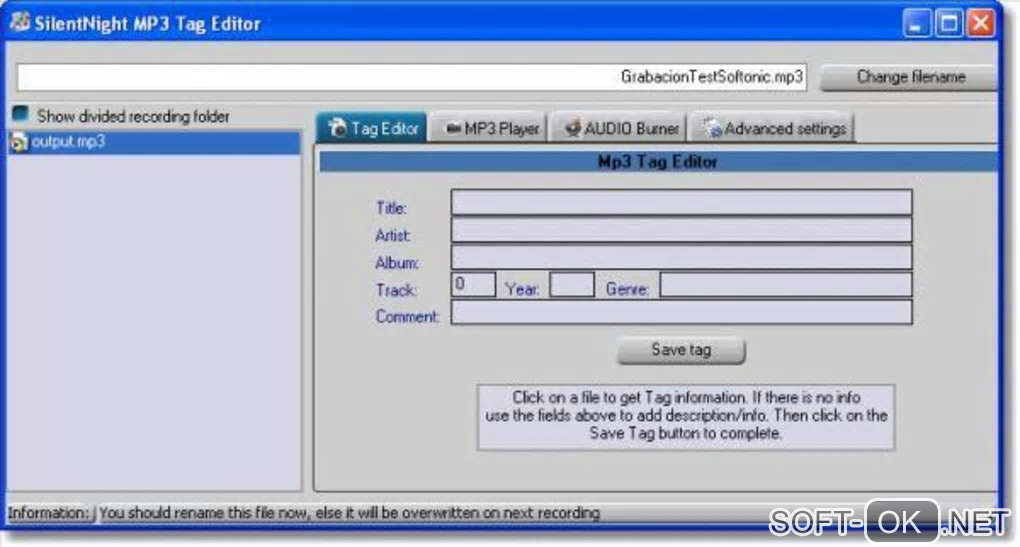Open the MP3 Player tab
The image size is (1020, 547).
pyautogui.click(x=489, y=128)
